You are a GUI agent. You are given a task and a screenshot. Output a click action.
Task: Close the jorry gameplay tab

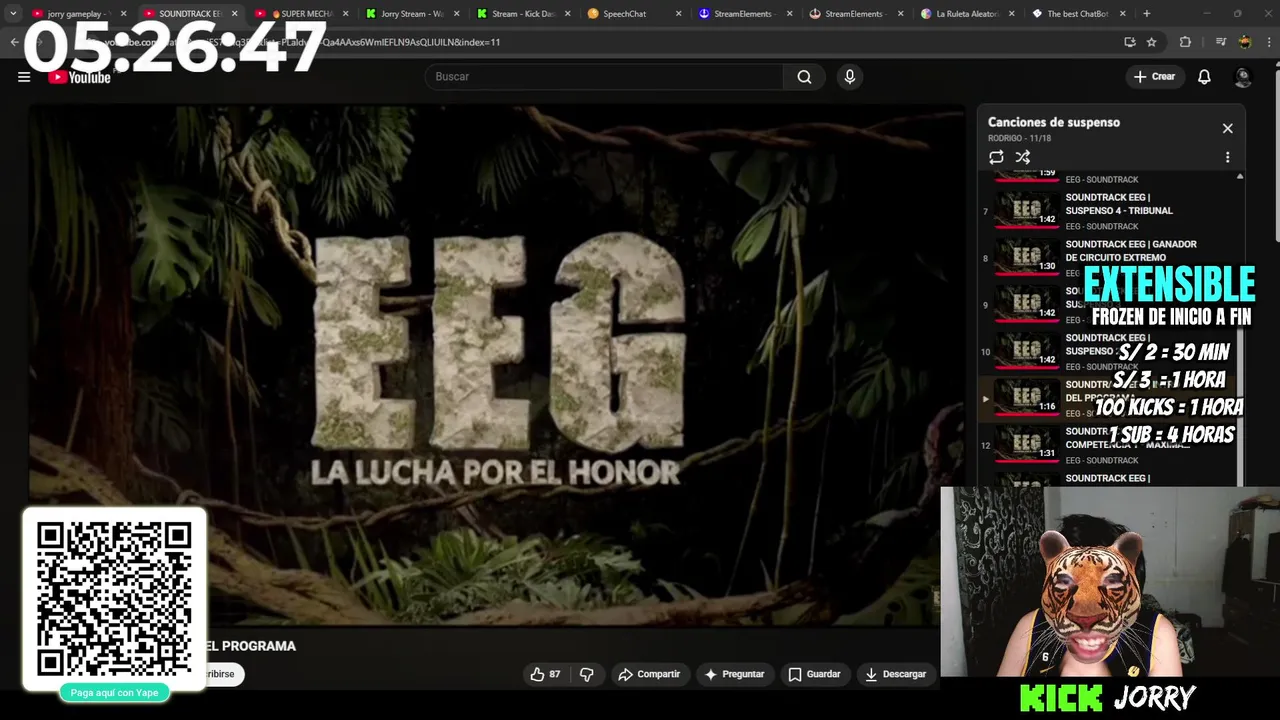[x=123, y=14]
